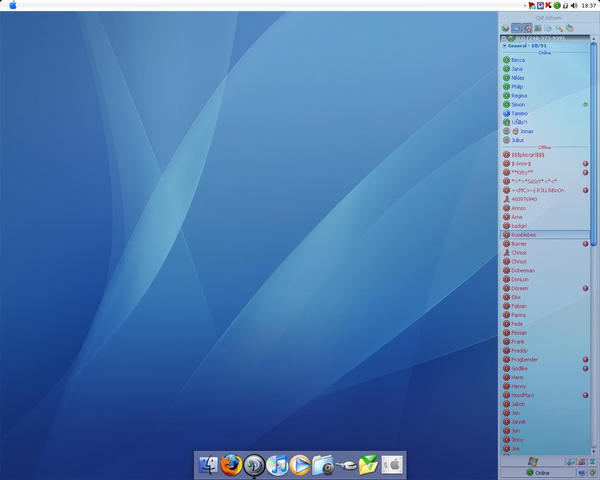Screen dimensions: 600x480
Task: Open QIP main menu via Windows flag button
Action: (532, 462)
